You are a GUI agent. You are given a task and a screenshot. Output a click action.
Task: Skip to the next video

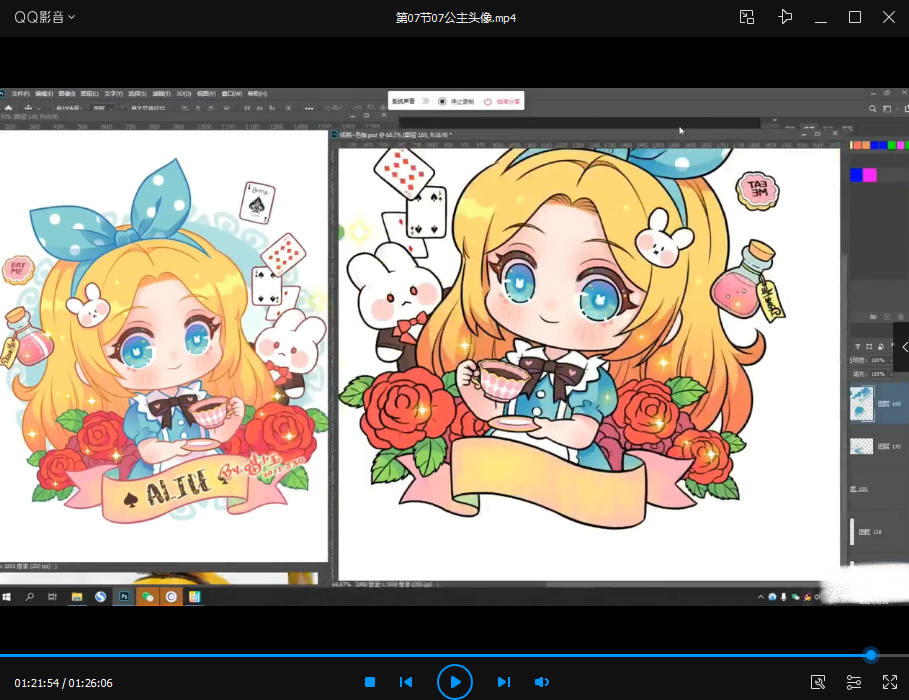504,682
